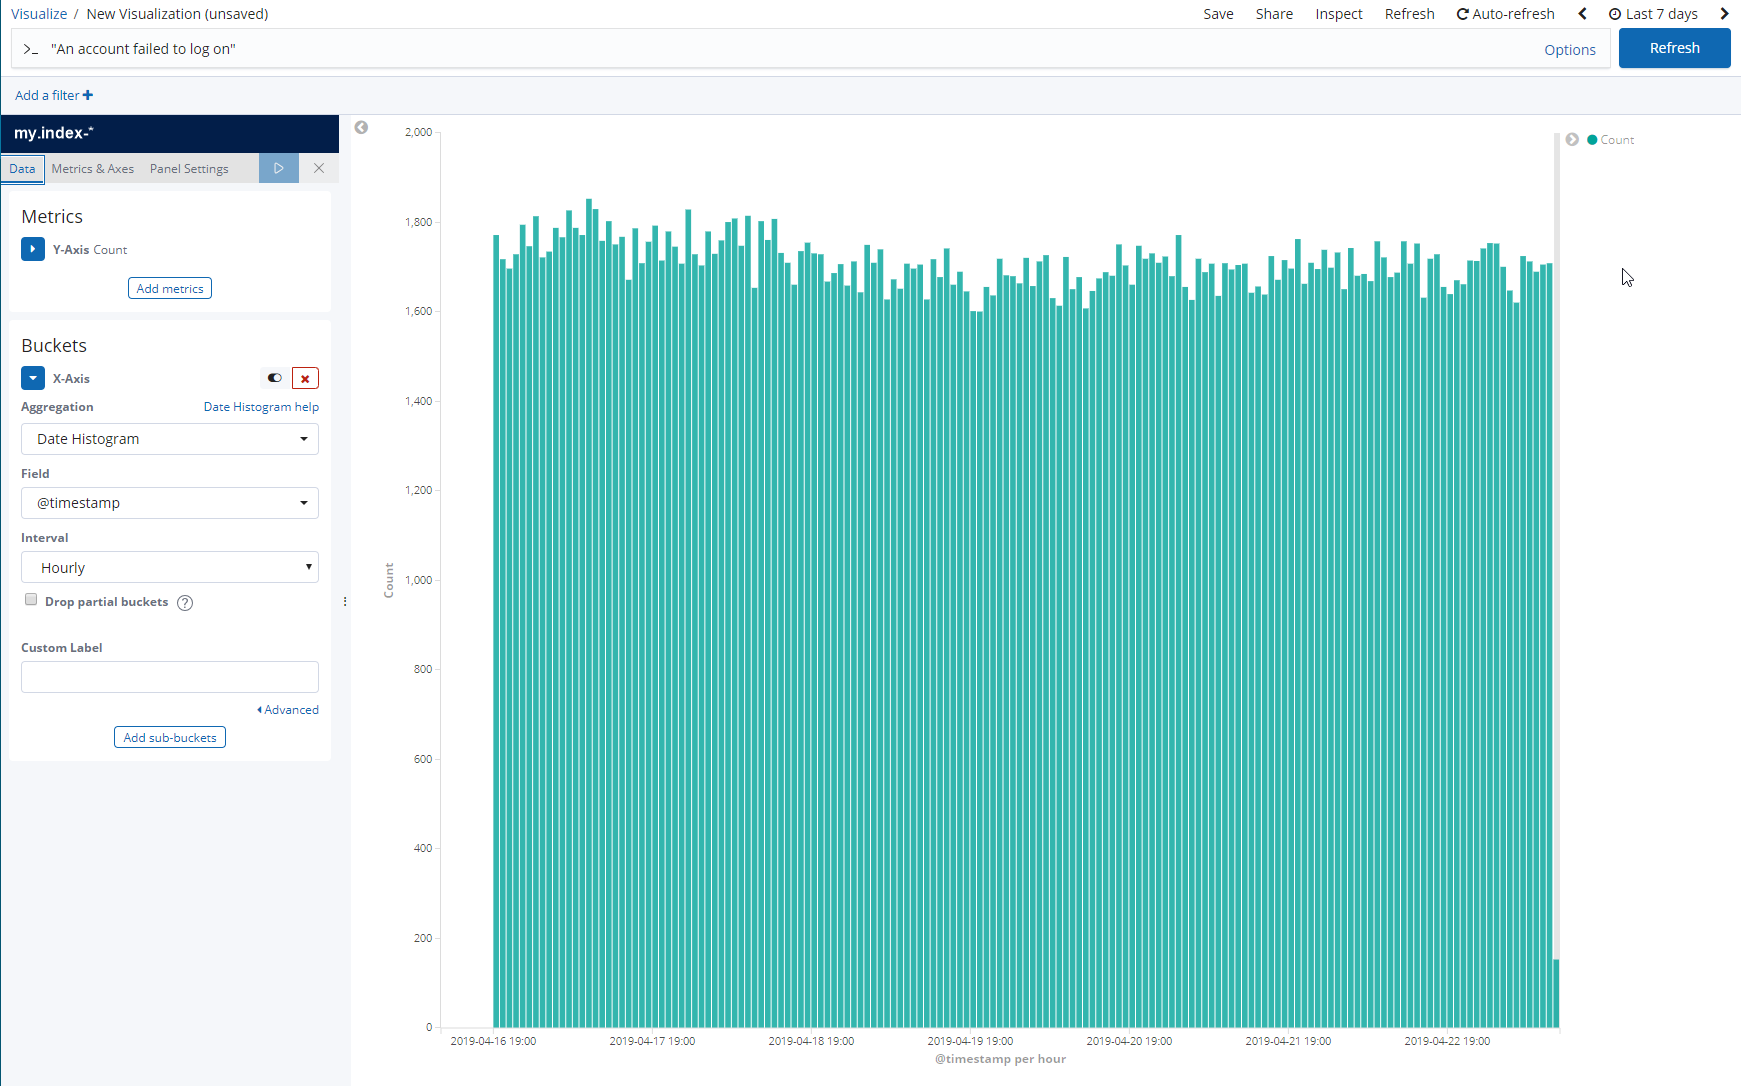The width and height of the screenshot is (1741, 1086).
Task: Click the Count legend label
Action: point(1617,140)
